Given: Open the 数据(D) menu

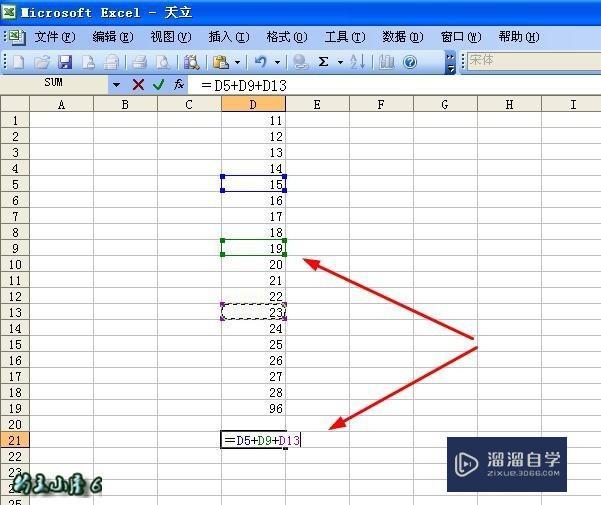Looking at the screenshot, I should point(402,37).
